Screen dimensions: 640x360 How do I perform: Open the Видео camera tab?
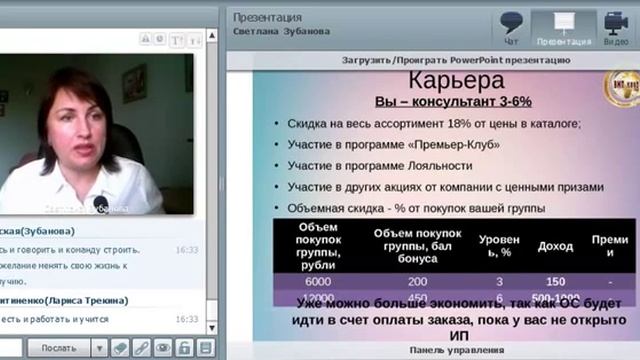coord(616,28)
